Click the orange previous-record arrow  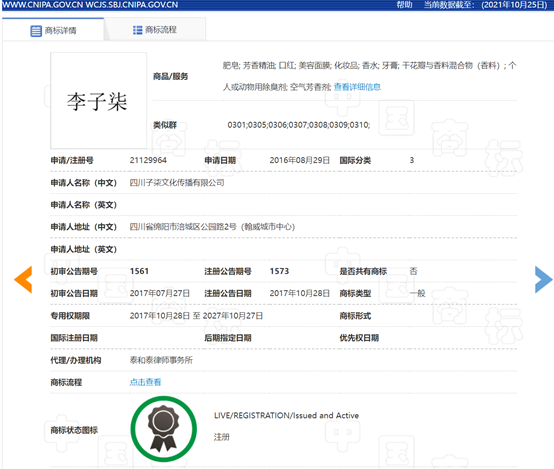point(23,280)
